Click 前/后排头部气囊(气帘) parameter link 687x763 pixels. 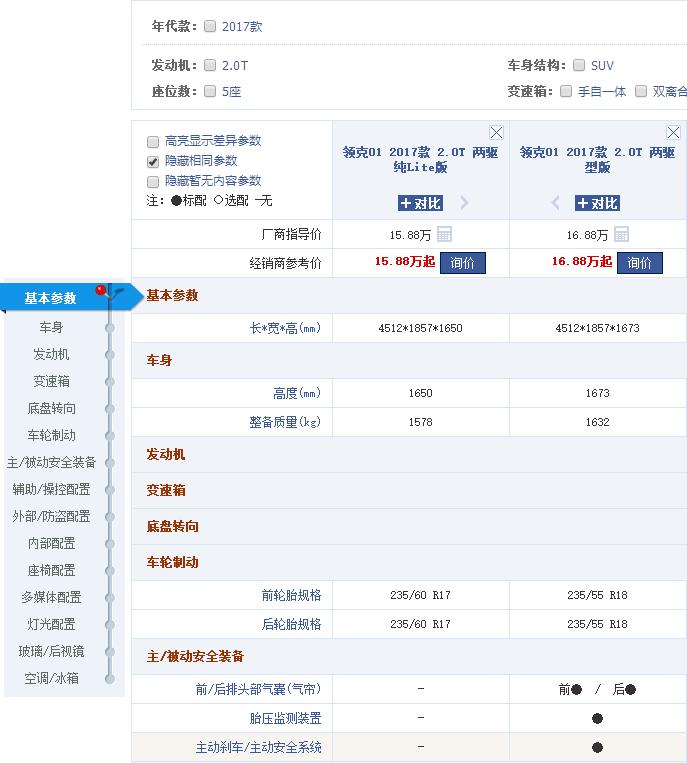click(258, 689)
